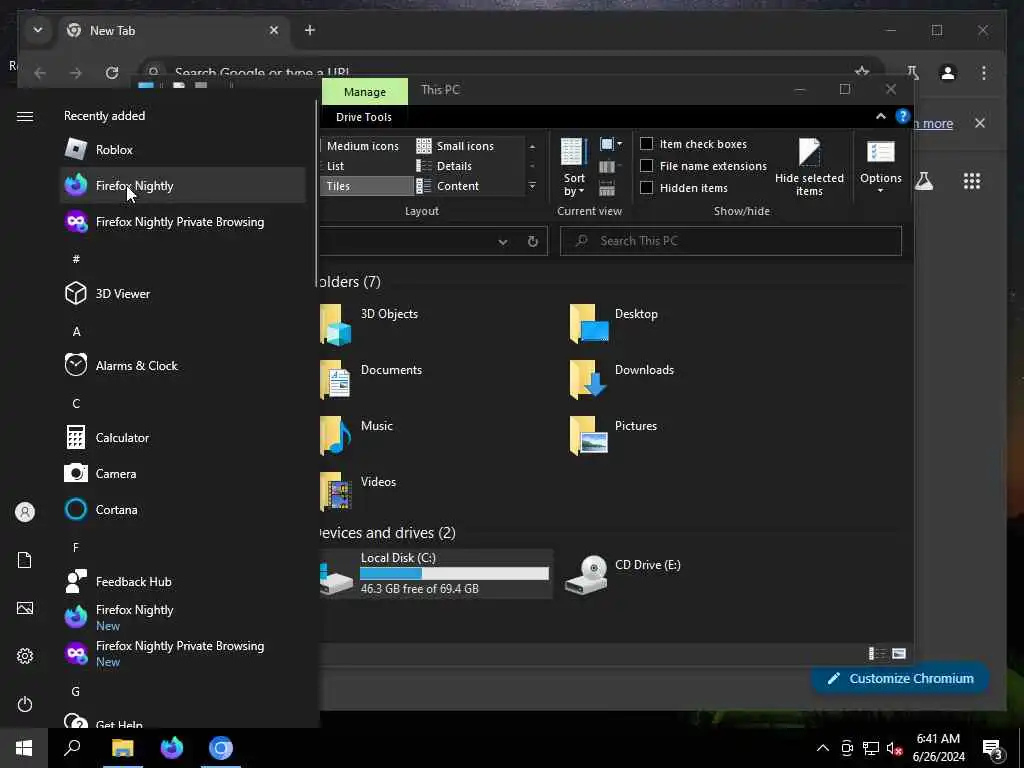Select the CD Drive (E:)

(623, 574)
